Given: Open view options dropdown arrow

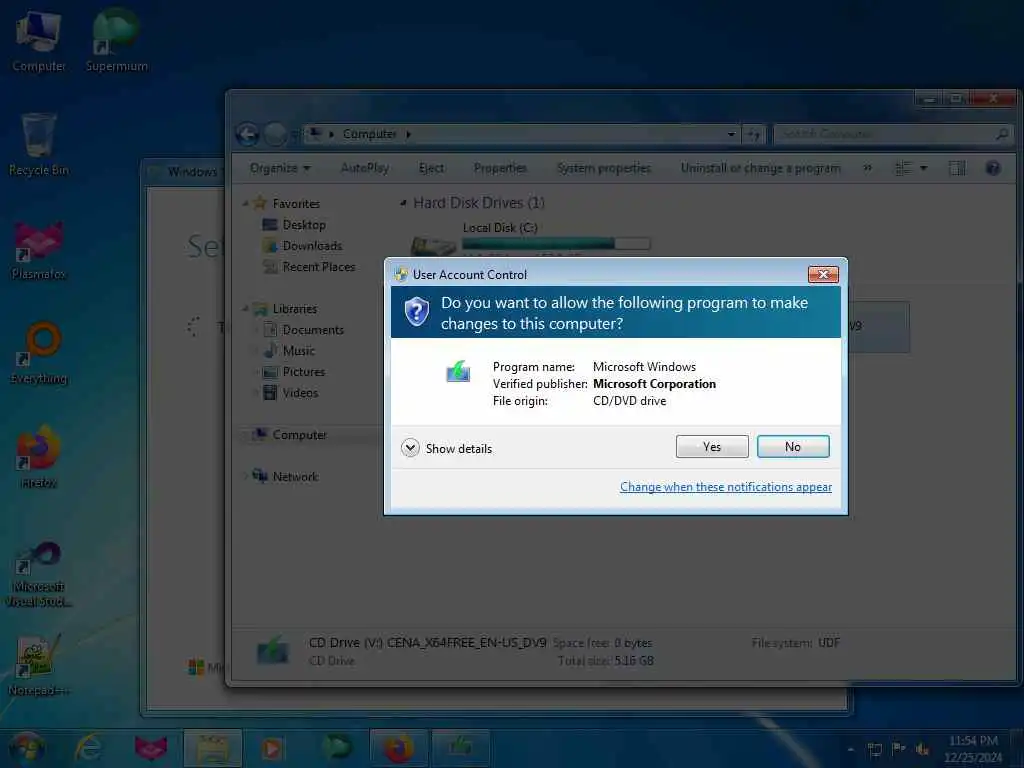Looking at the screenshot, I should coord(923,168).
